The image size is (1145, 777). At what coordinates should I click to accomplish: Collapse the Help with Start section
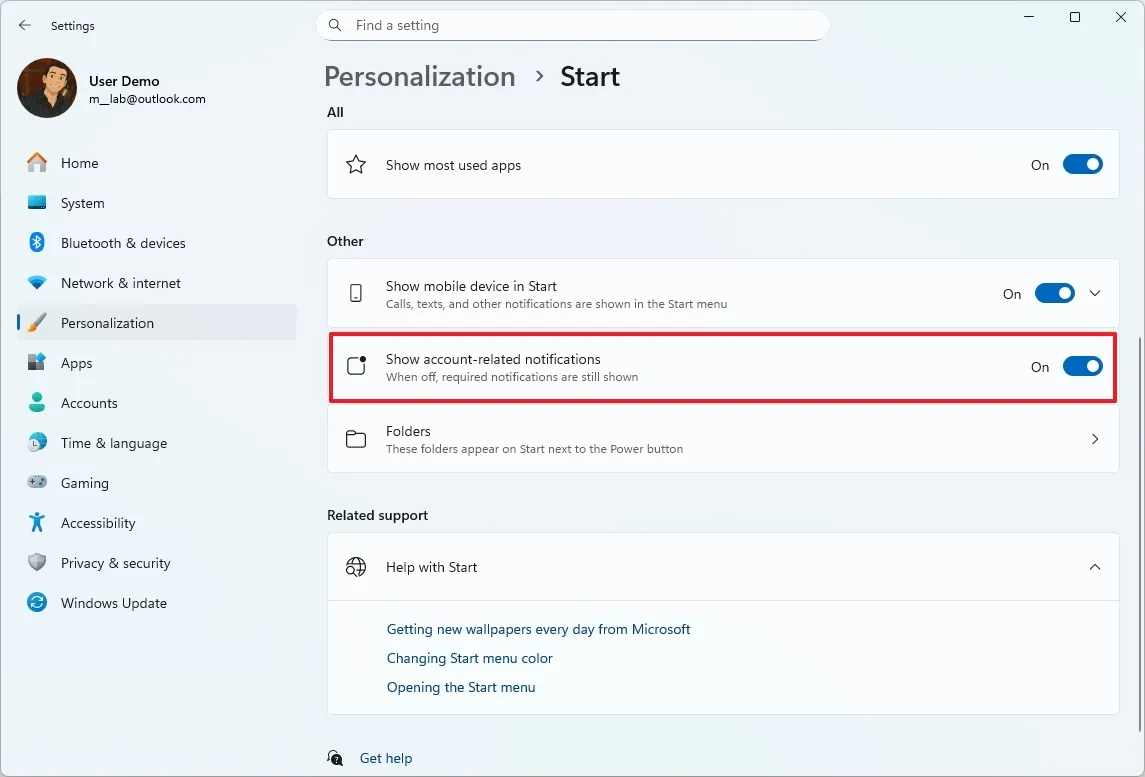1095,567
